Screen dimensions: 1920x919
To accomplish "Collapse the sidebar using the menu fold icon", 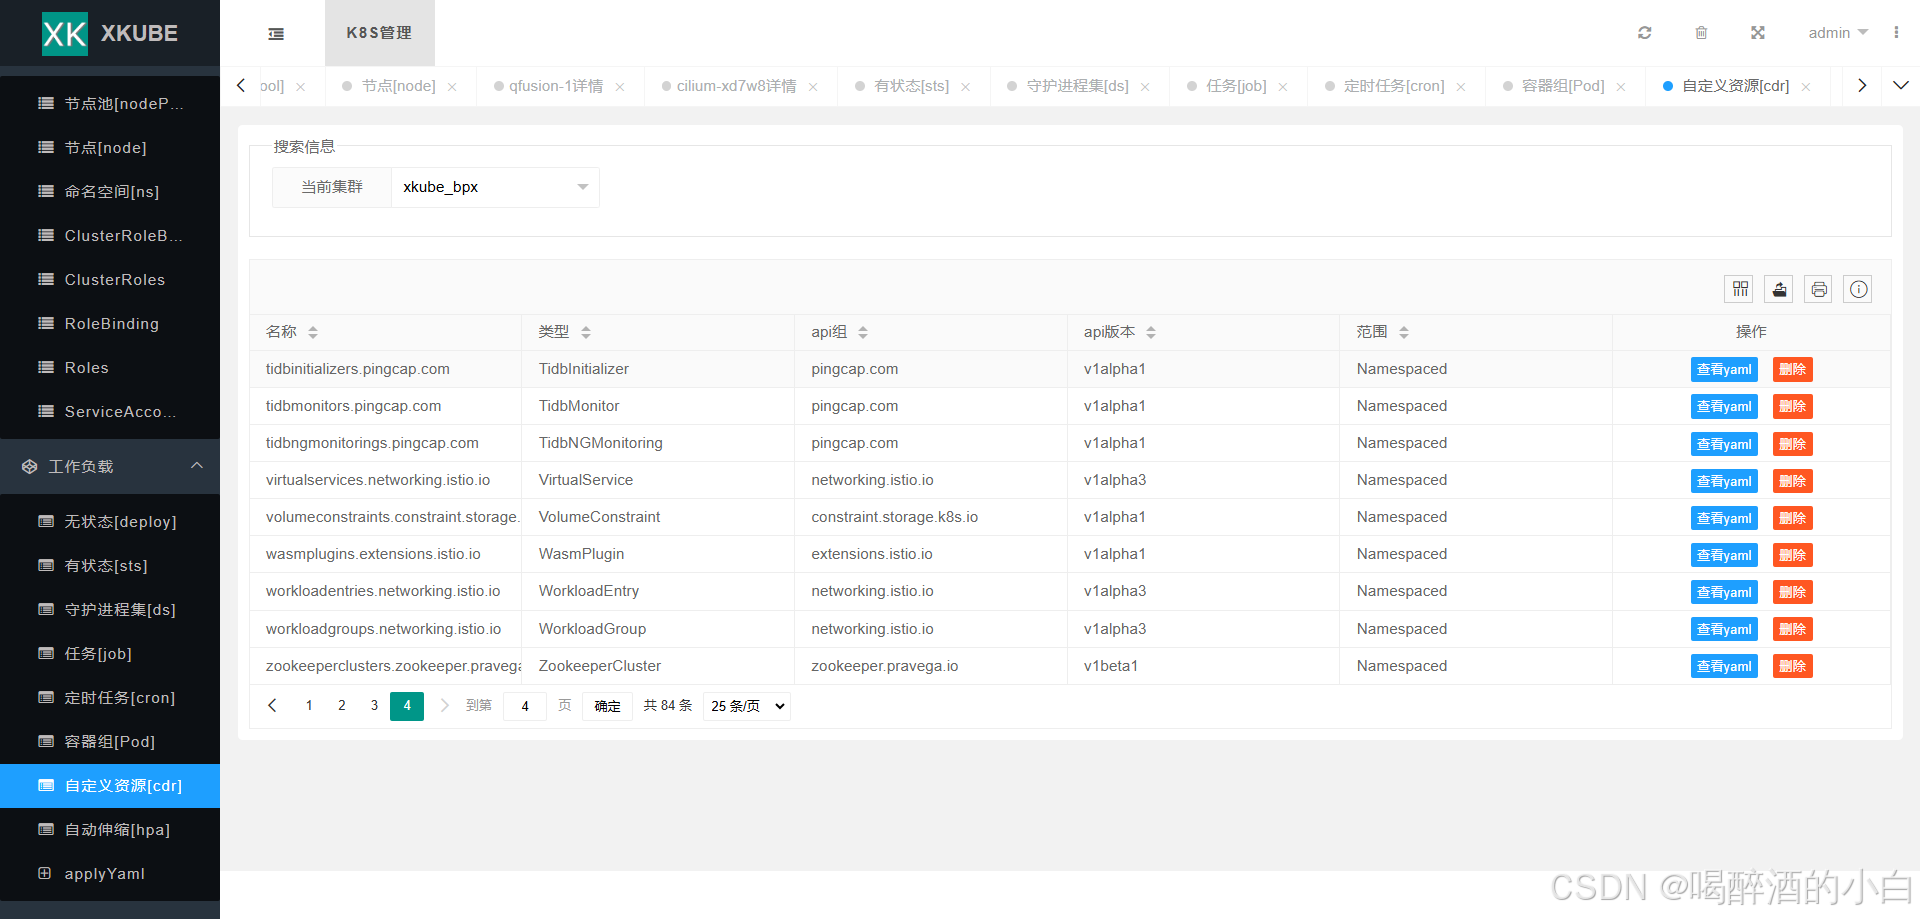I will click(276, 34).
